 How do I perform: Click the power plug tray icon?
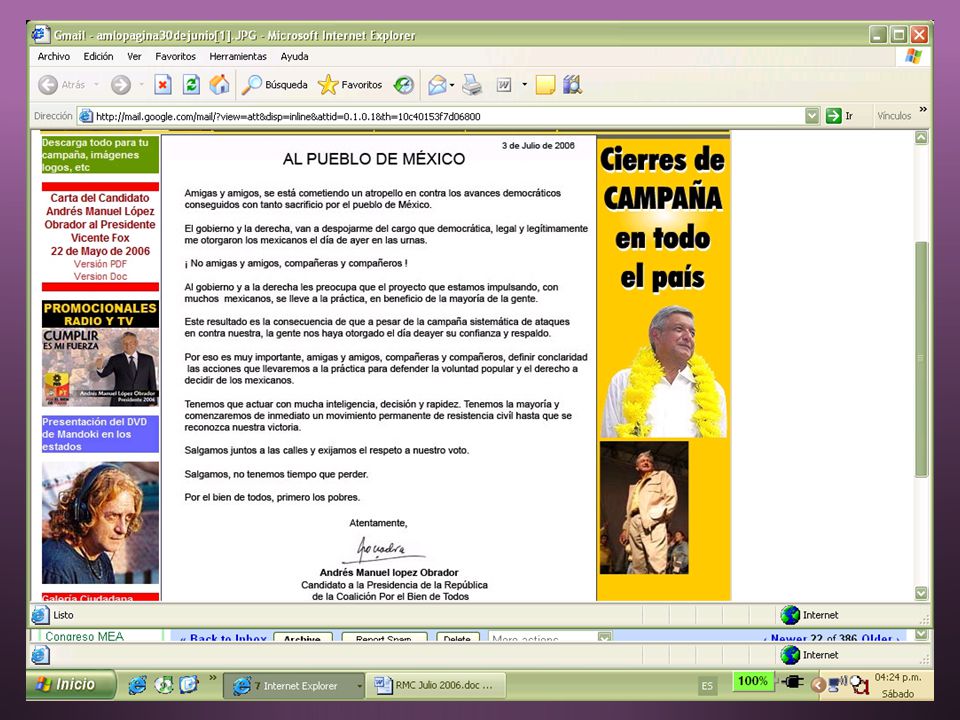click(x=792, y=681)
